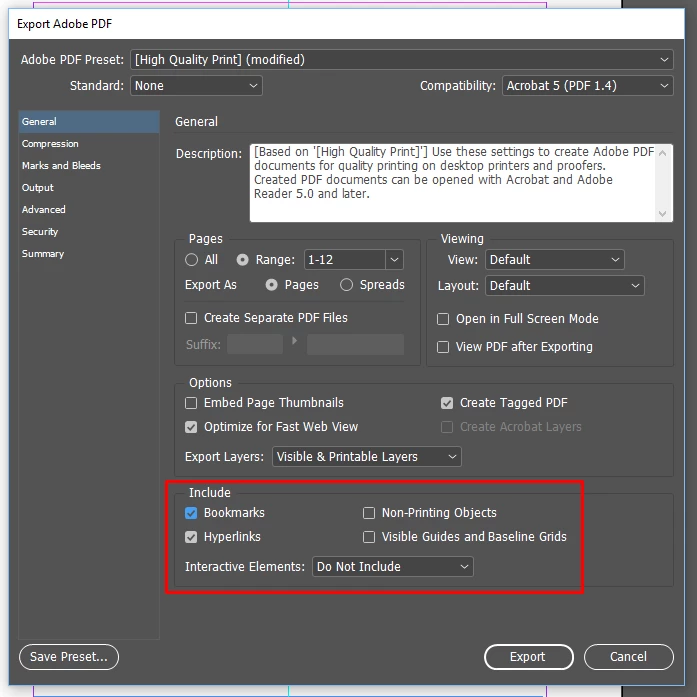Viewport: 697px width, 697px height.
Task: Open the Standard dropdown set to None
Action: pos(196,86)
